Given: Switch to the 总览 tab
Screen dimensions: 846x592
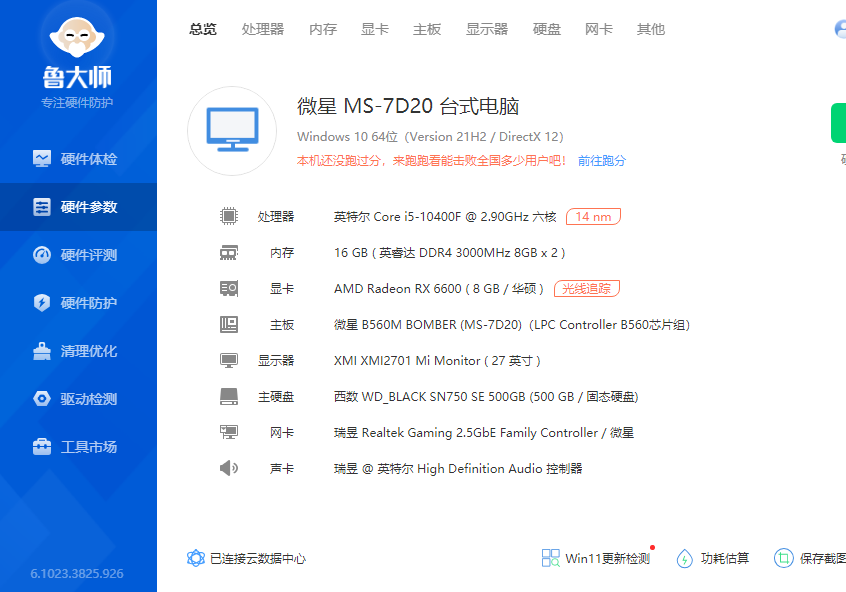Looking at the screenshot, I should 203,29.
